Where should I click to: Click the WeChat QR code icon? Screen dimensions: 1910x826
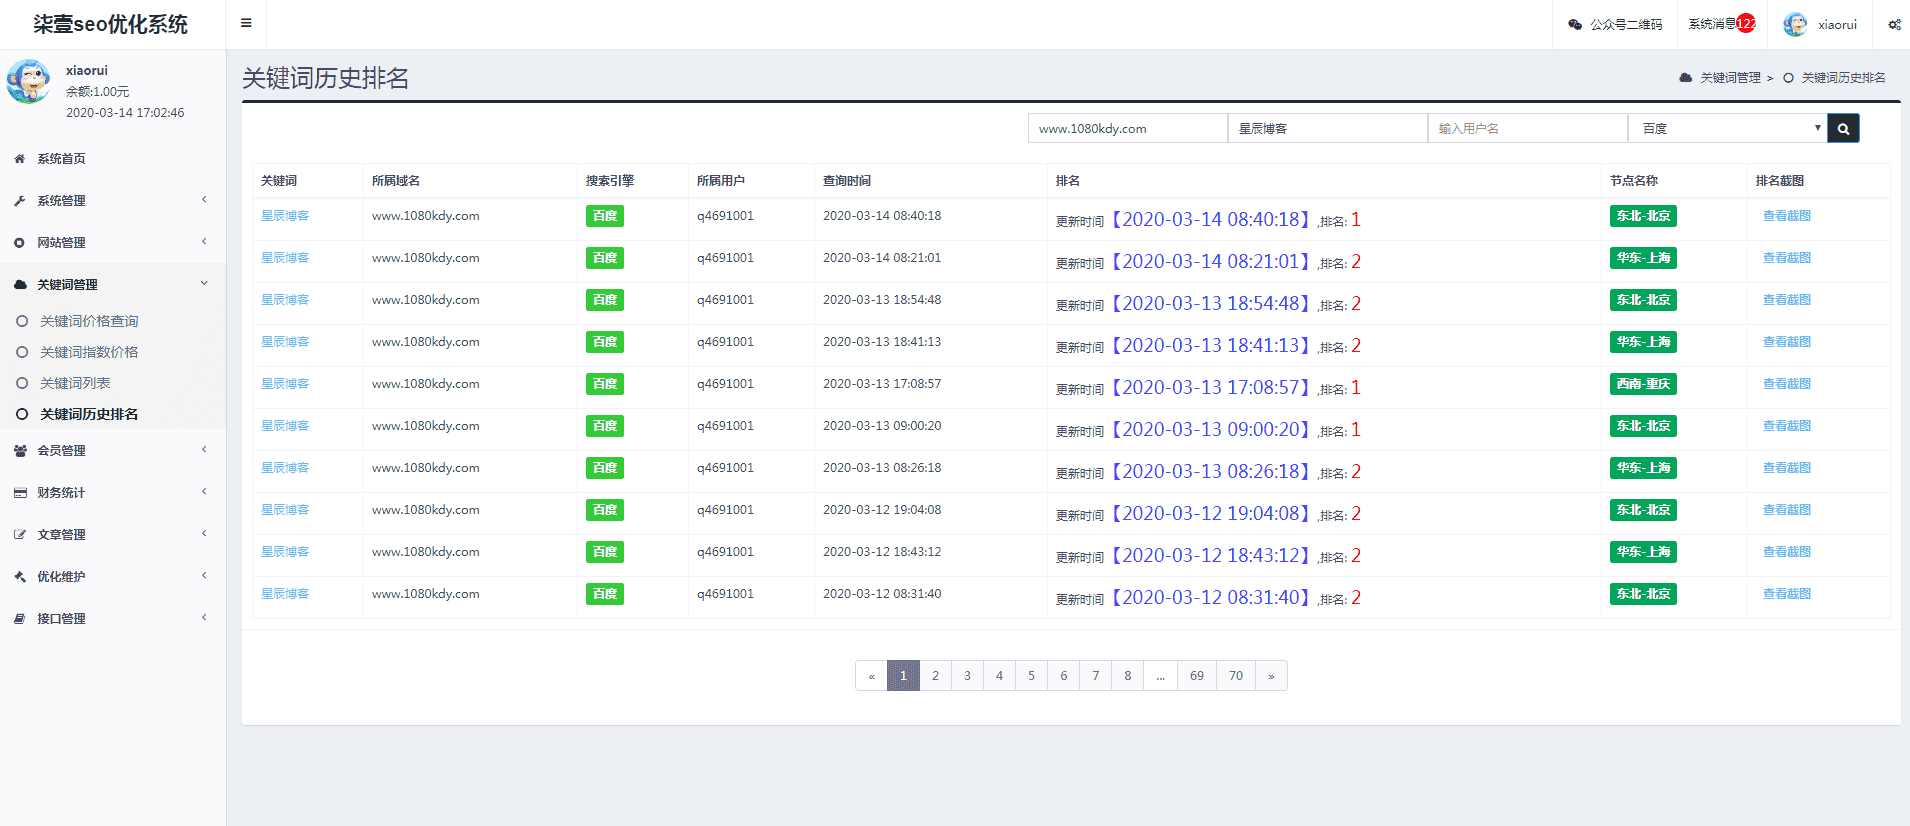tap(1575, 25)
